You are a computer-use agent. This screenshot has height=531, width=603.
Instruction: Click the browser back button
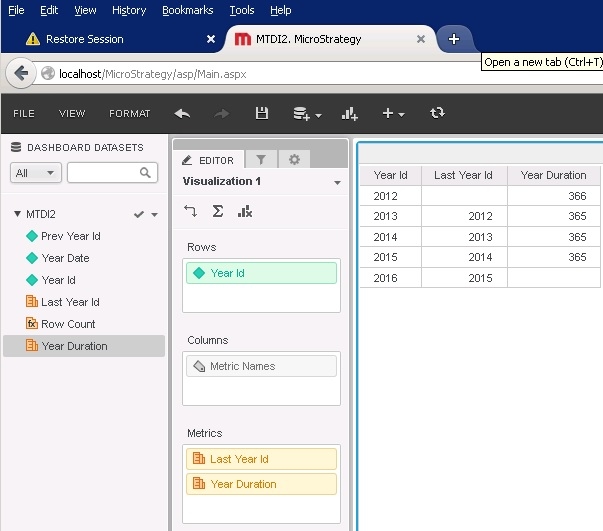pos(21,73)
